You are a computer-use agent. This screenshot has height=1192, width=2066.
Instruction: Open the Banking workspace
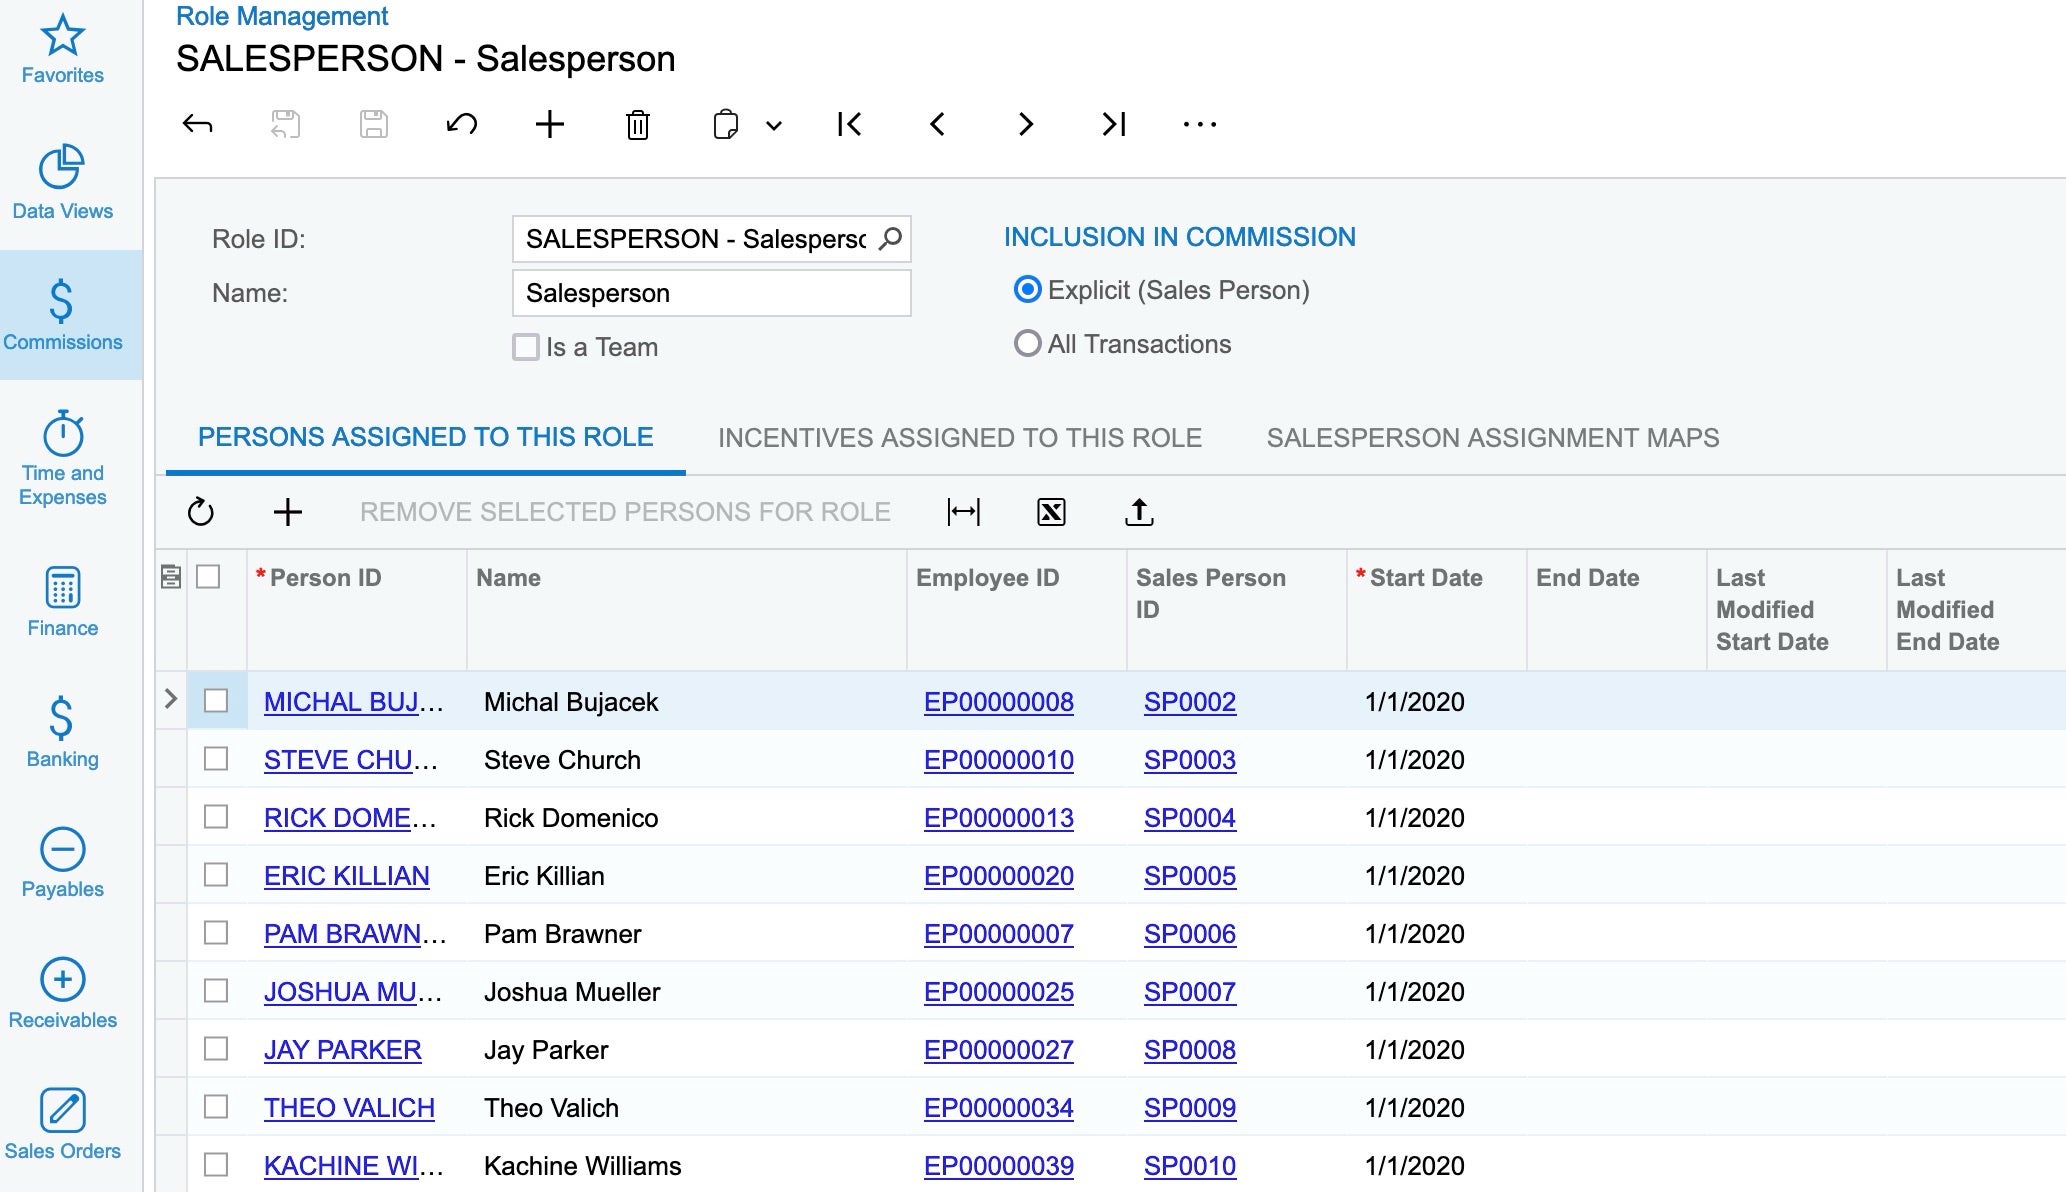(x=62, y=732)
